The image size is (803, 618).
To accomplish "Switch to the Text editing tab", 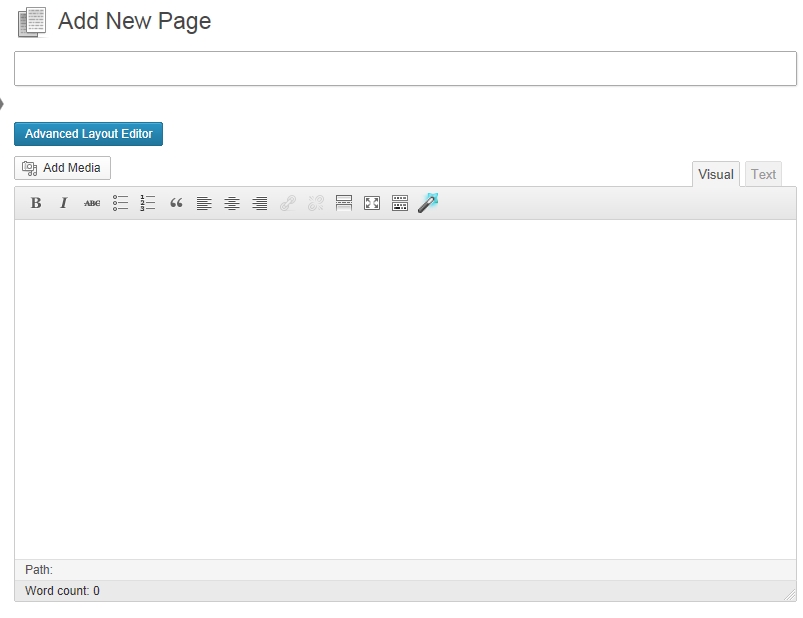I will coord(763,173).
